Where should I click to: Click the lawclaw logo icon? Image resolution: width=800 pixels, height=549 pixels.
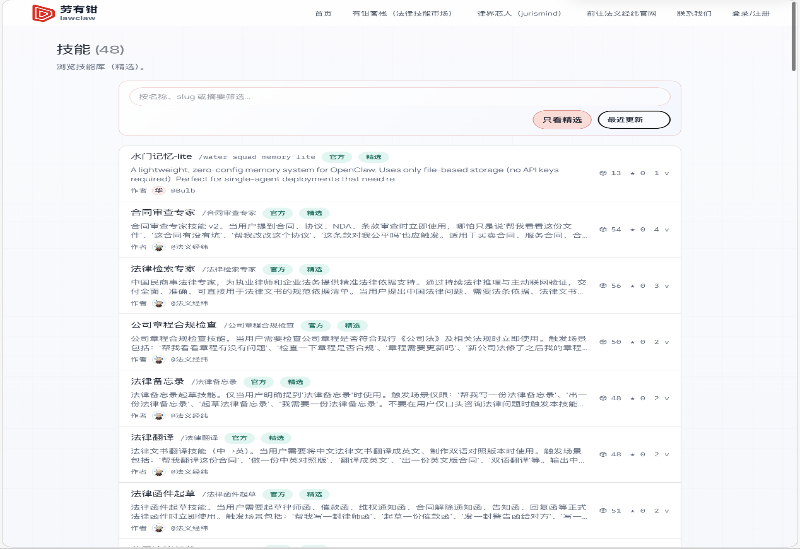pyautogui.click(x=43, y=13)
